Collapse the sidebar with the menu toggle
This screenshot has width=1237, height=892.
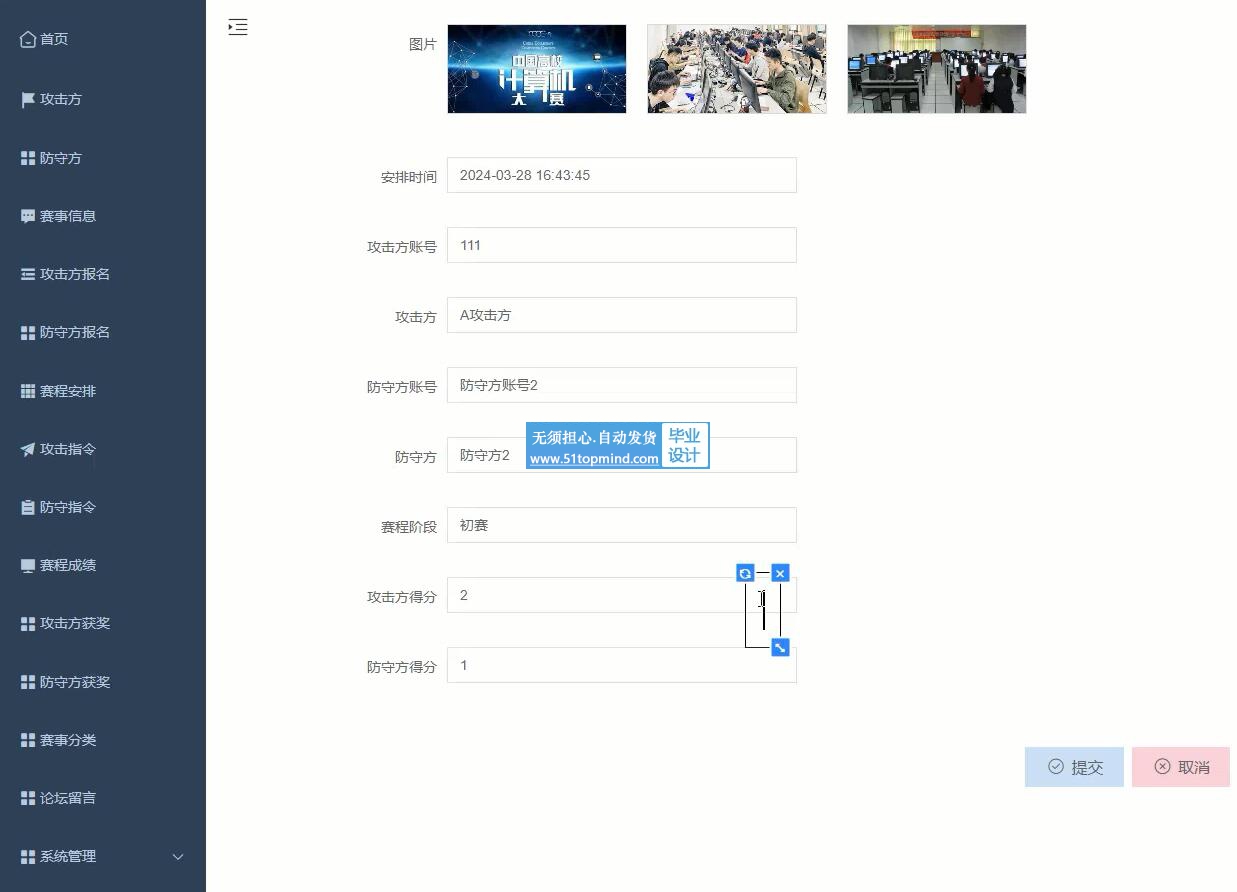click(x=238, y=27)
